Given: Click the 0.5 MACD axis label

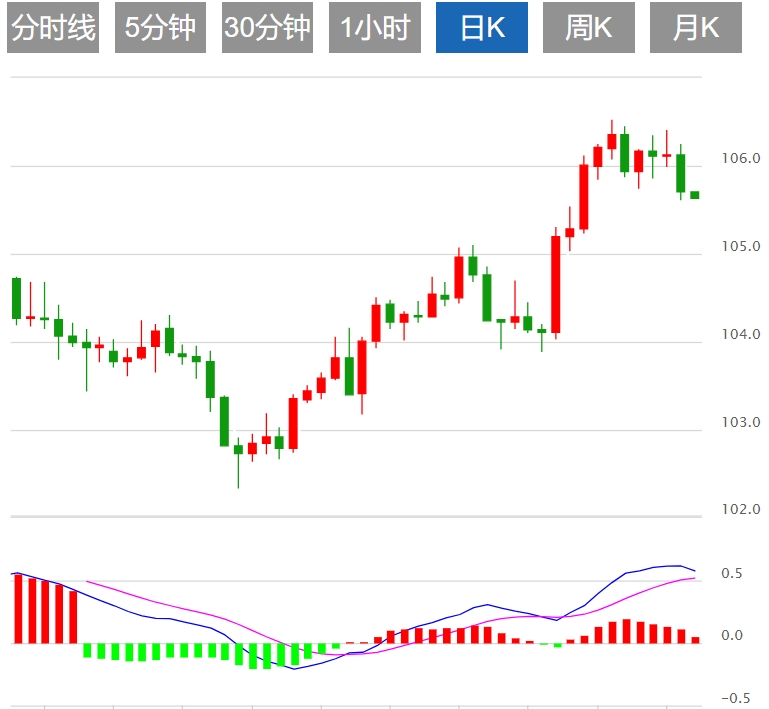Looking at the screenshot, I should pyautogui.click(x=732, y=574).
